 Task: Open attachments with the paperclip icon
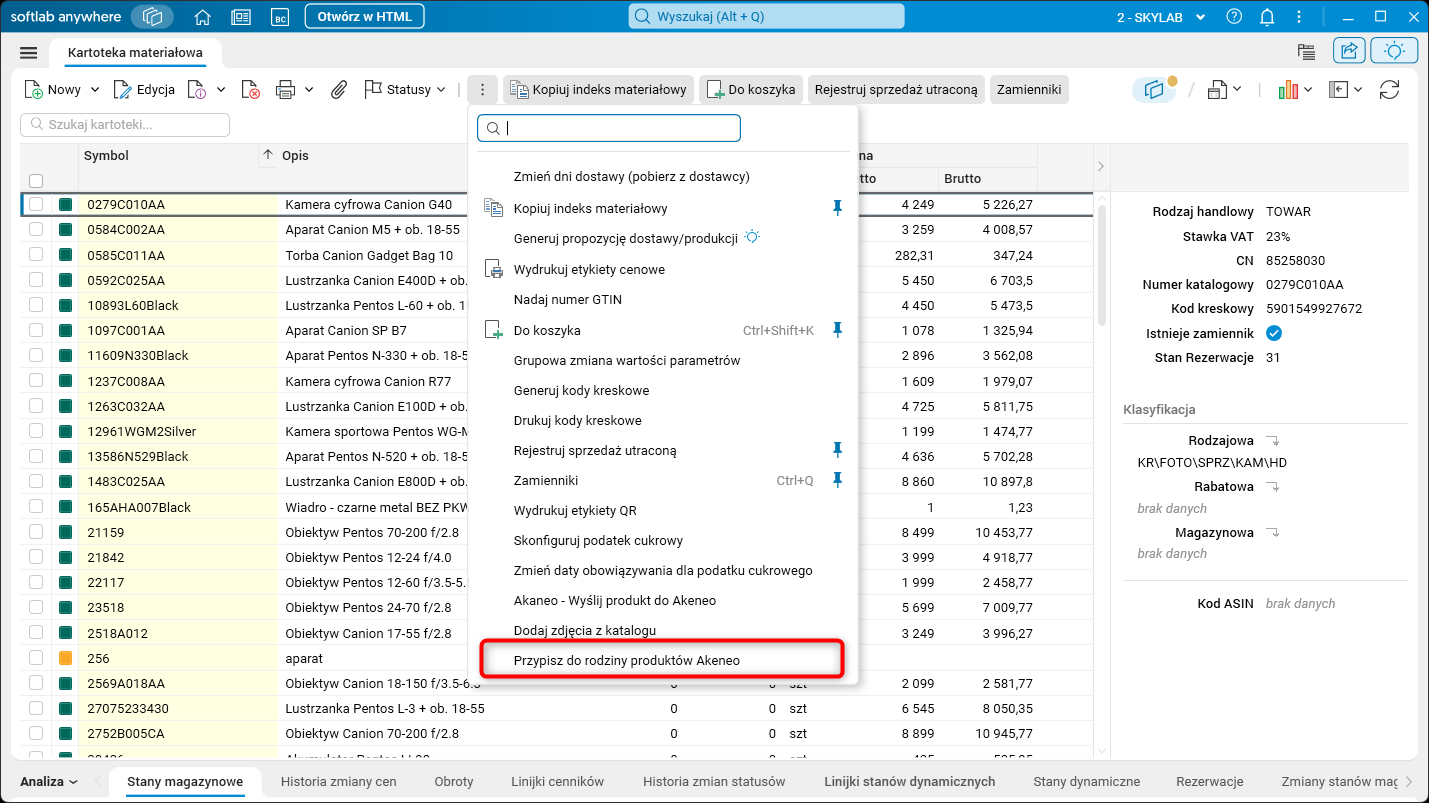[x=339, y=90]
